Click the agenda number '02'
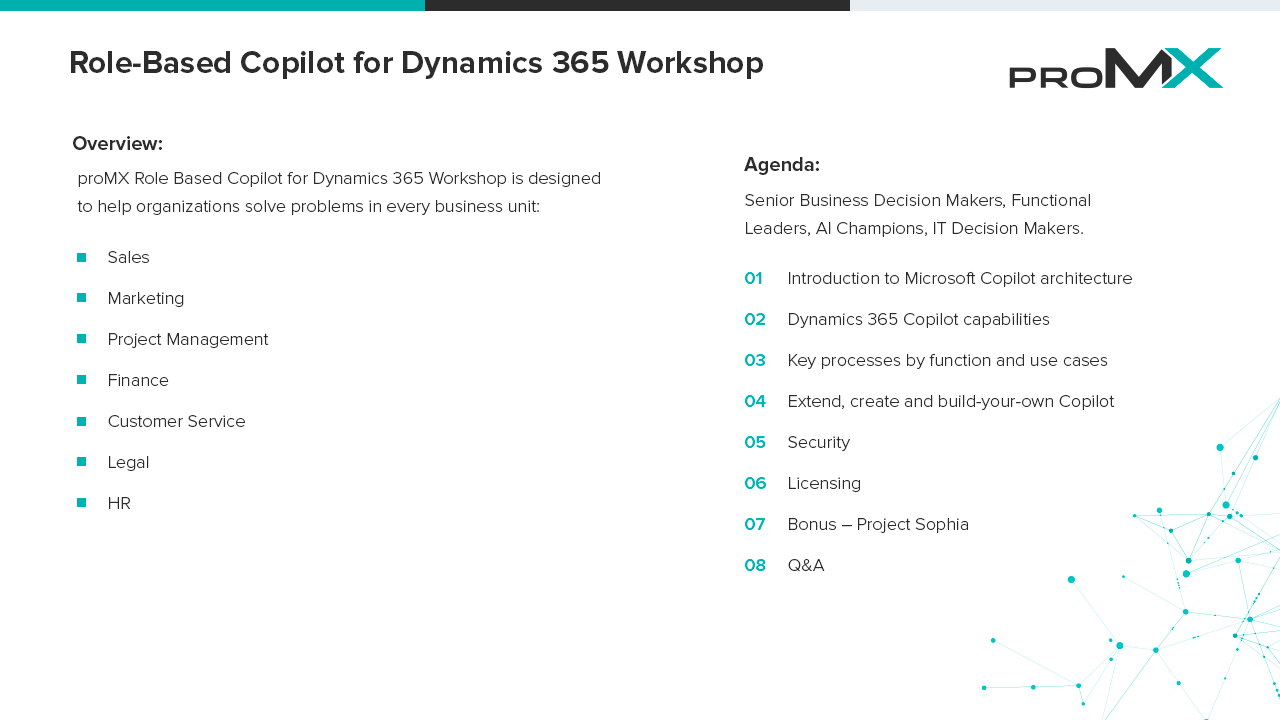The image size is (1280, 720). coord(755,319)
